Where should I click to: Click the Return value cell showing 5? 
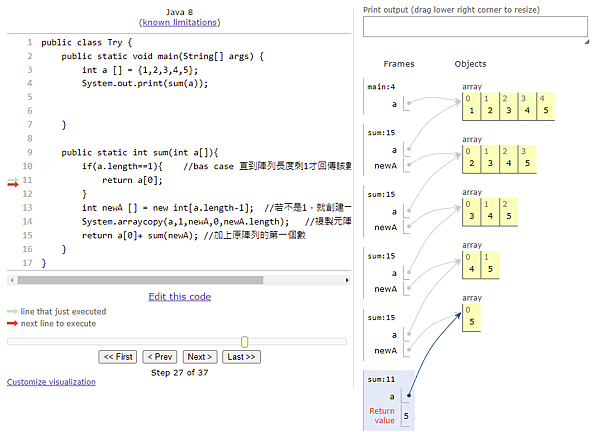(x=406, y=416)
